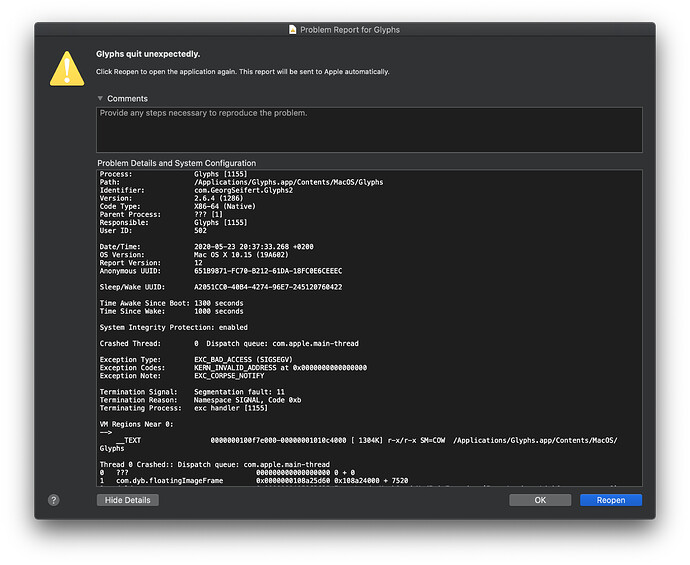Click the 'Problem Report for Glyphs' window title
Viewport: 690px width, 565px height.
point(350,29)
